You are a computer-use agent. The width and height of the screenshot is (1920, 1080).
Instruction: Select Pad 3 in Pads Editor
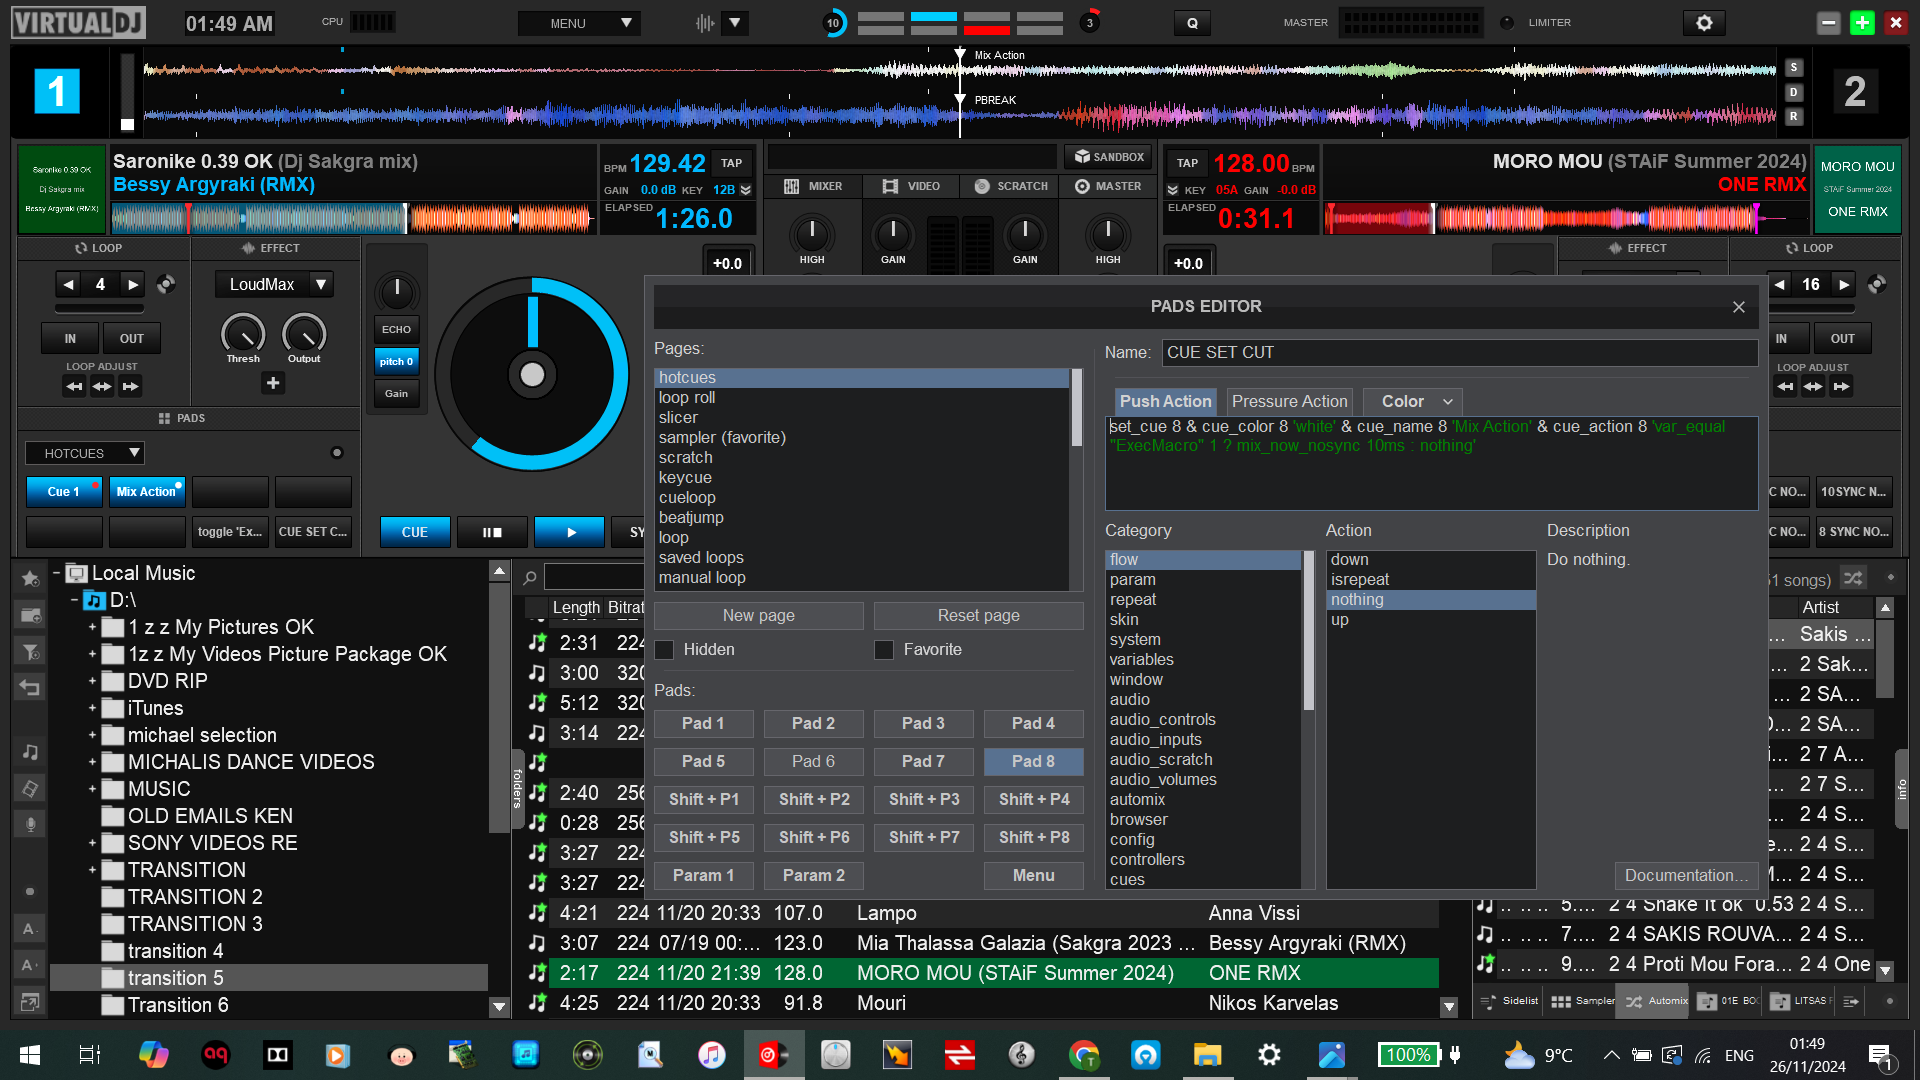point(923,723)
